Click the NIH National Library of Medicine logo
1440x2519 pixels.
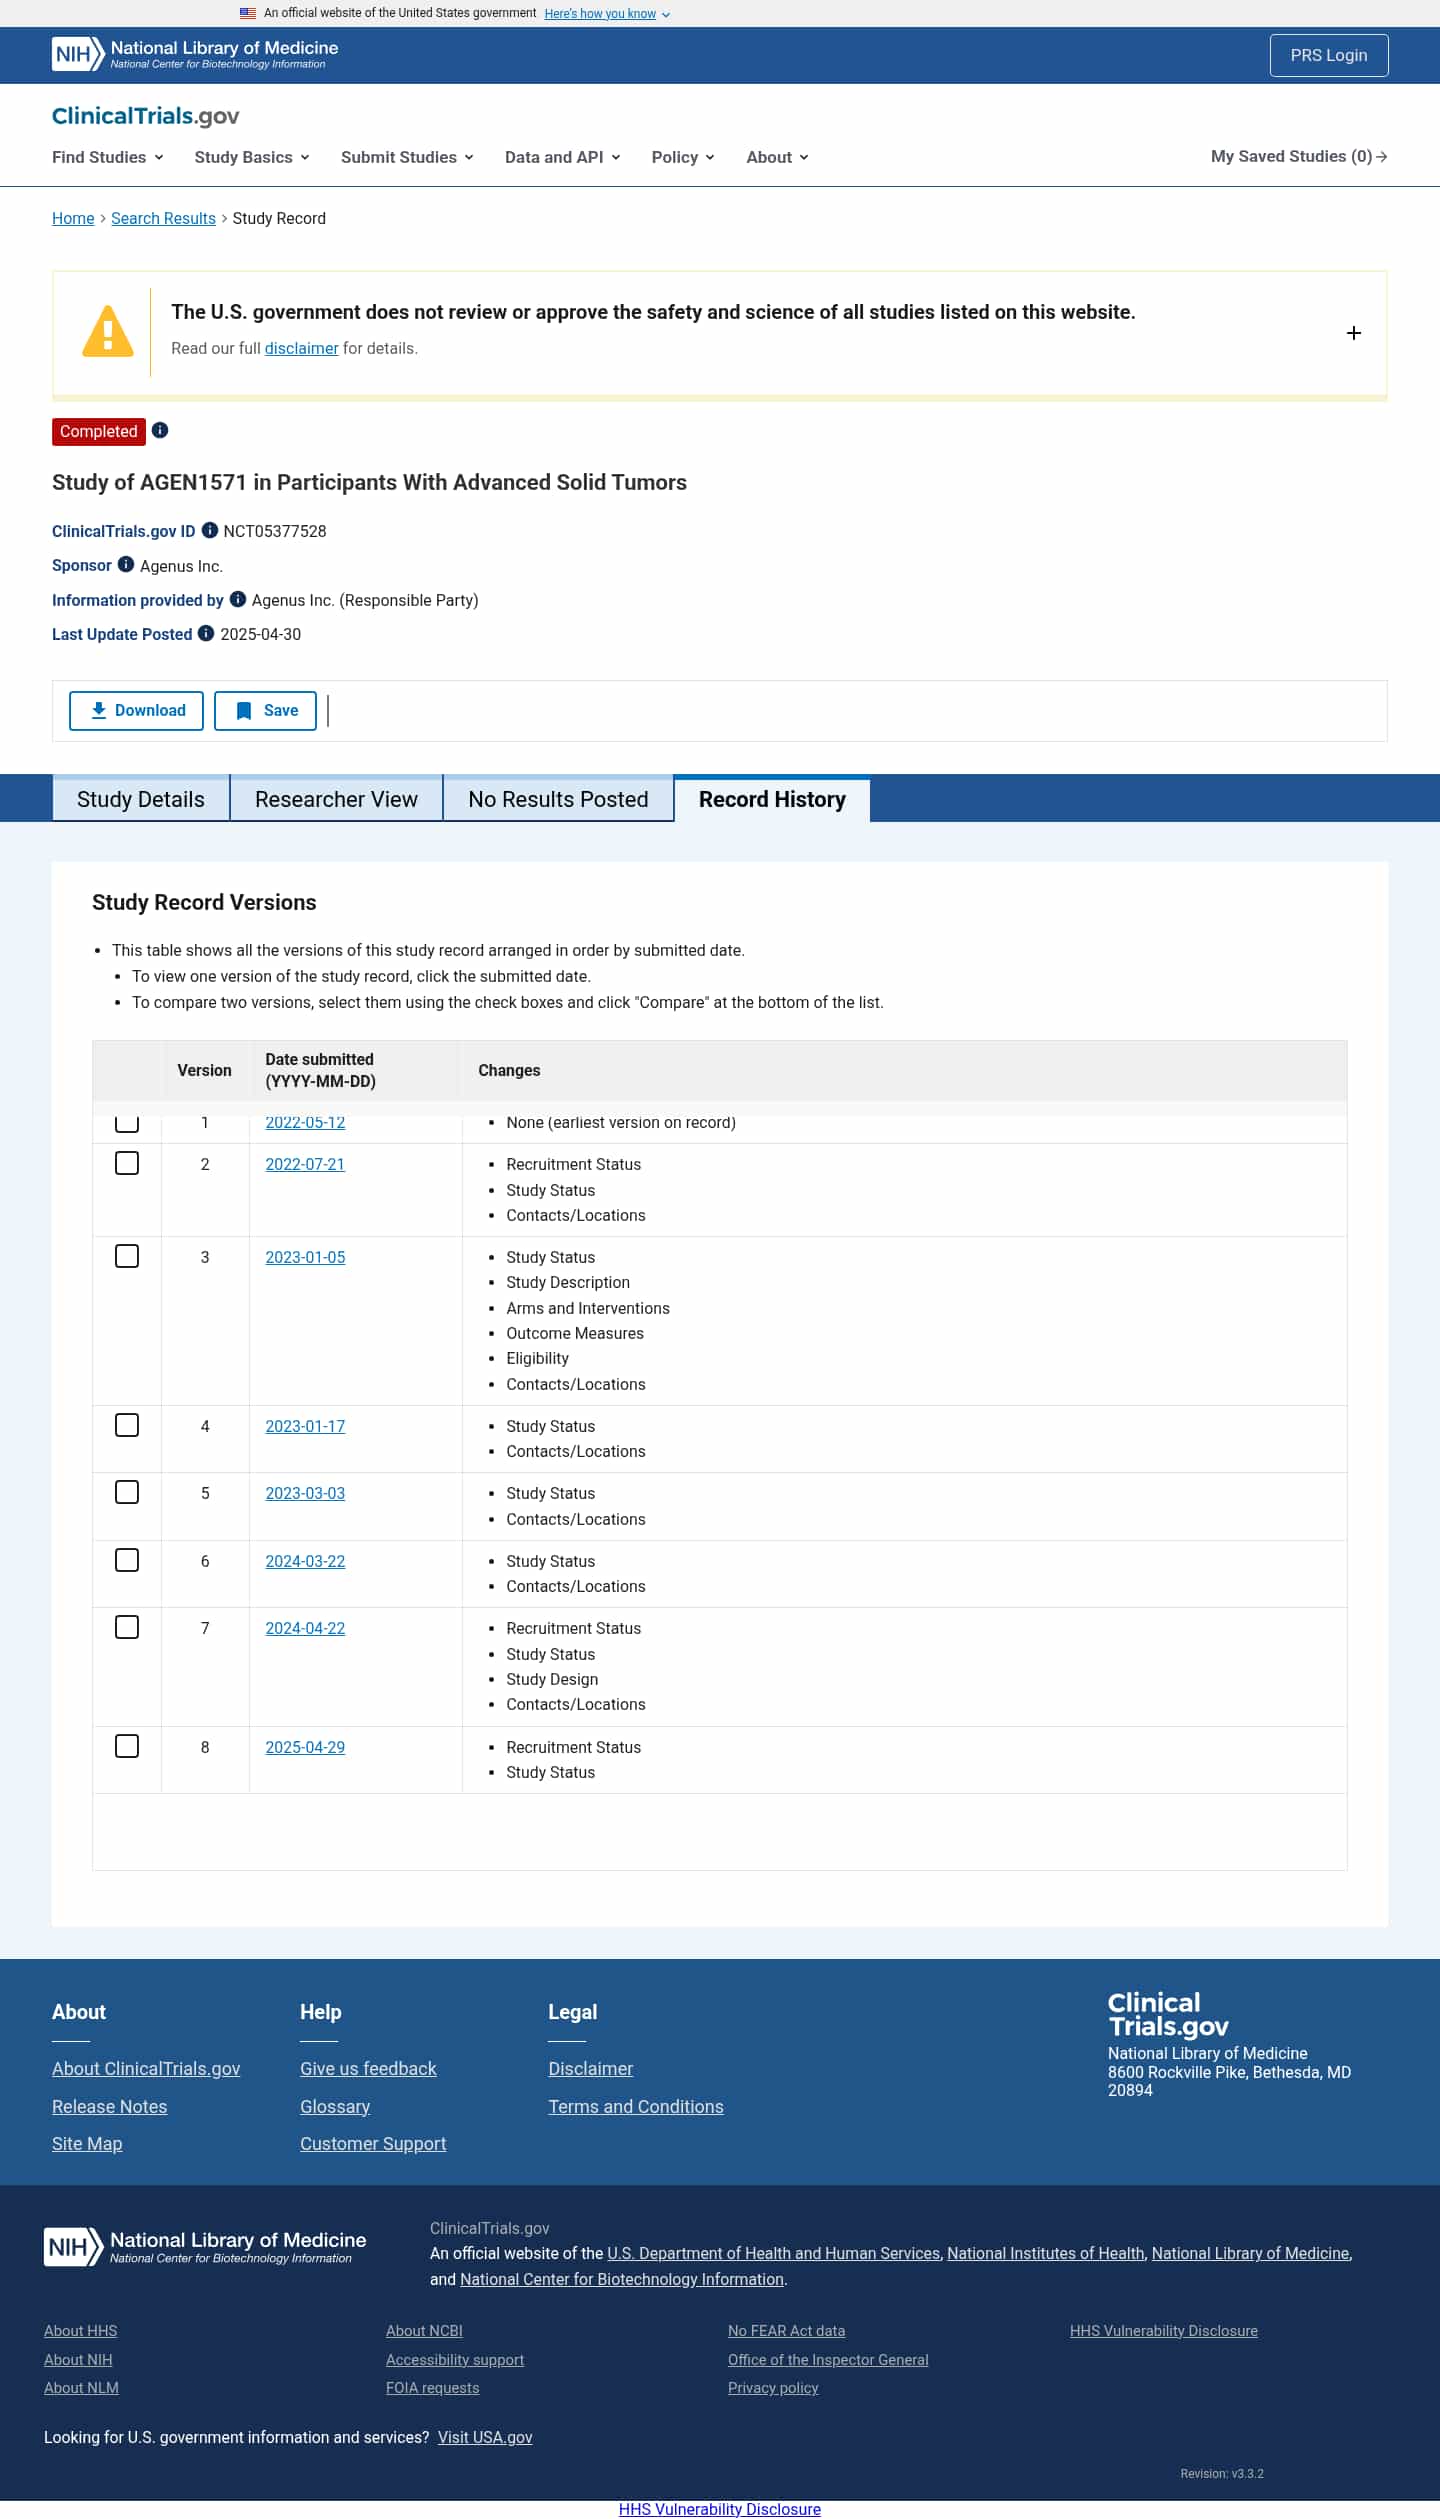click(x=195, y=55)
